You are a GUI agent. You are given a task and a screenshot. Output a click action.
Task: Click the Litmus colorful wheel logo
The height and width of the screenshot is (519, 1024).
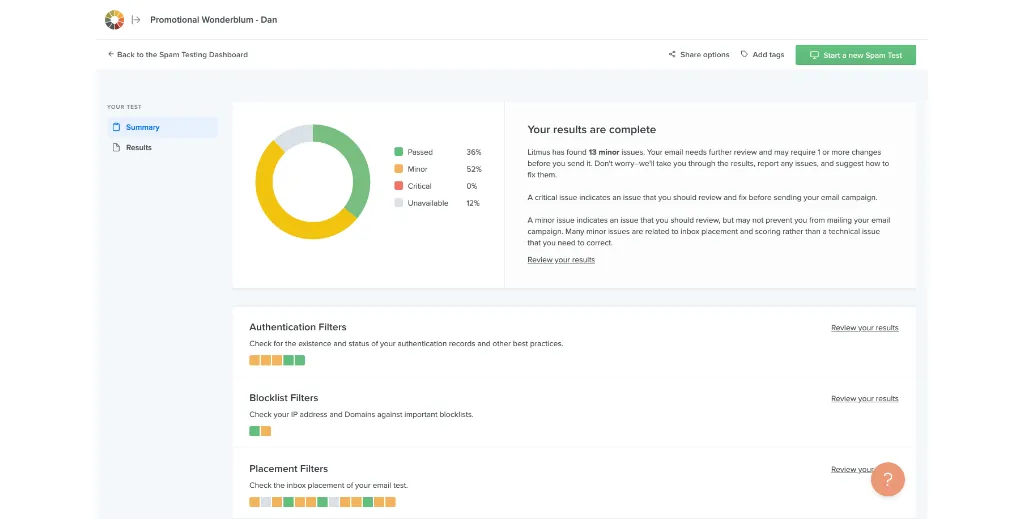pos(114,20)
